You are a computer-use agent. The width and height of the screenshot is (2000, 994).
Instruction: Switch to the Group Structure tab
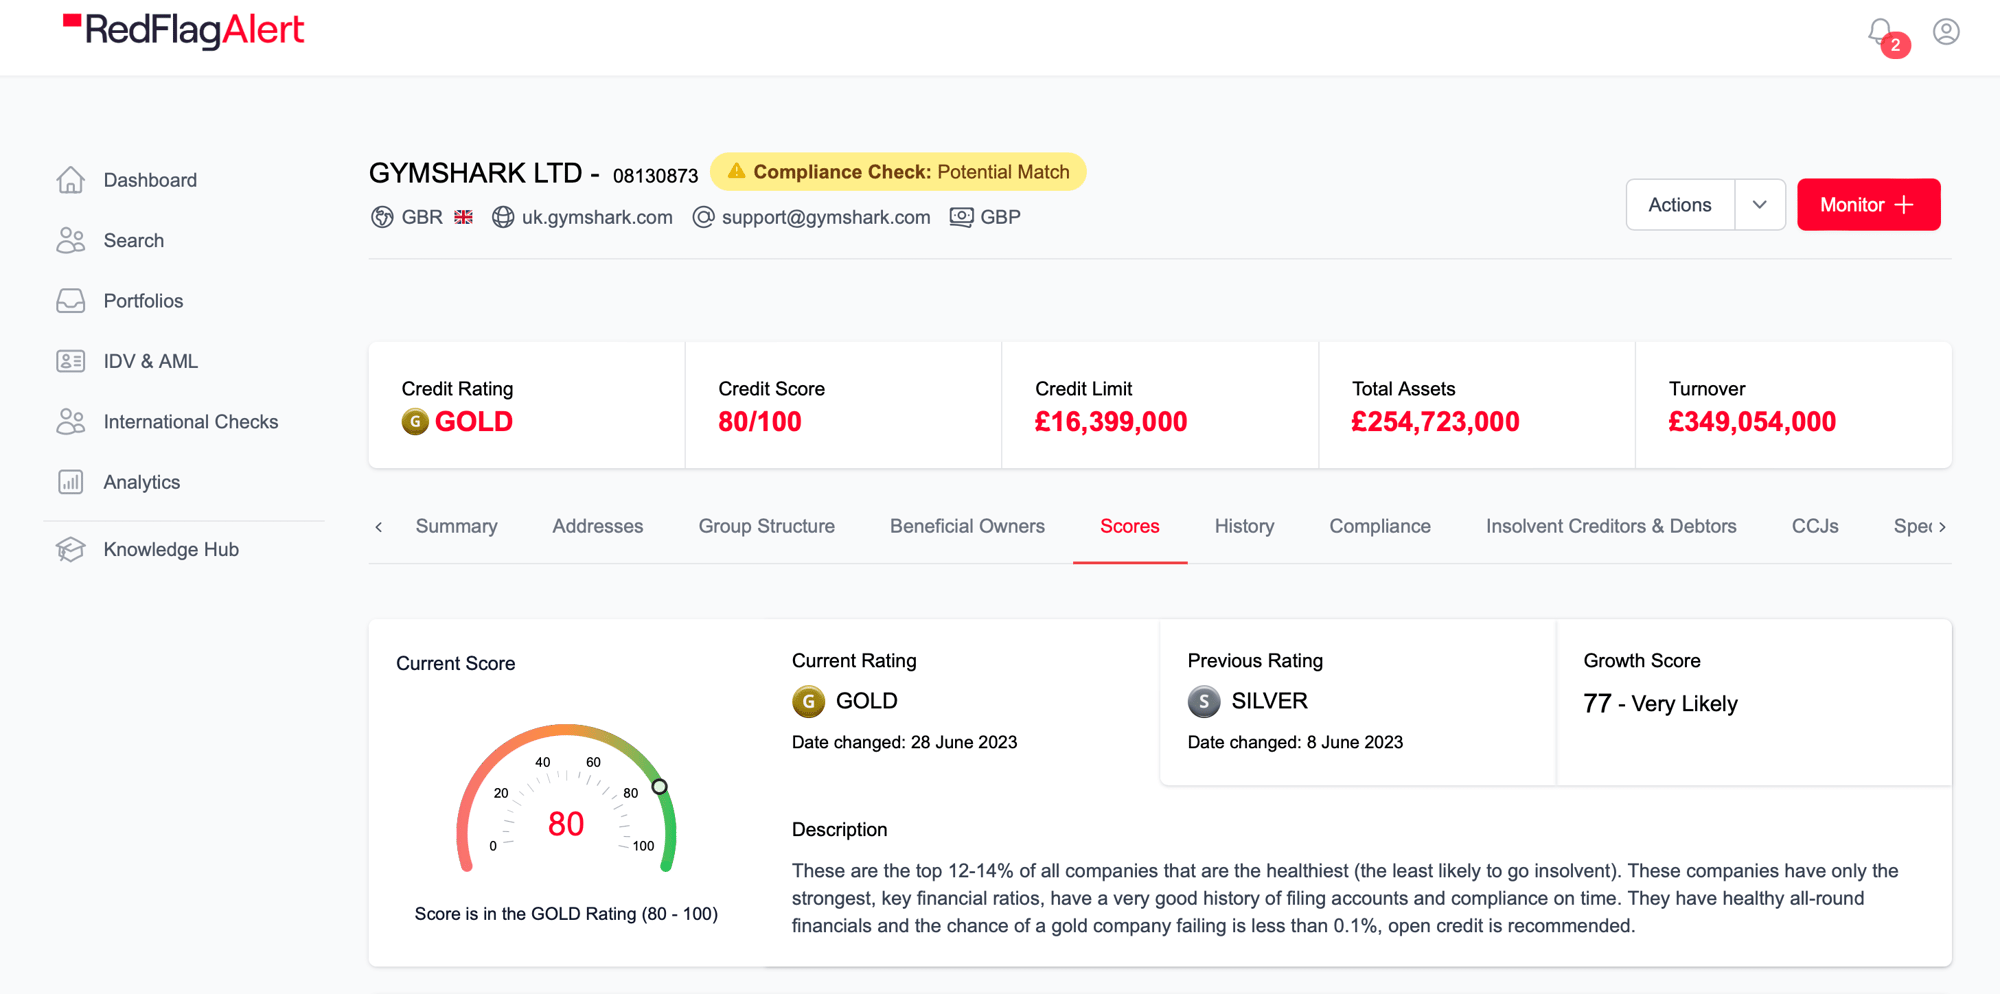pos(767,526)
